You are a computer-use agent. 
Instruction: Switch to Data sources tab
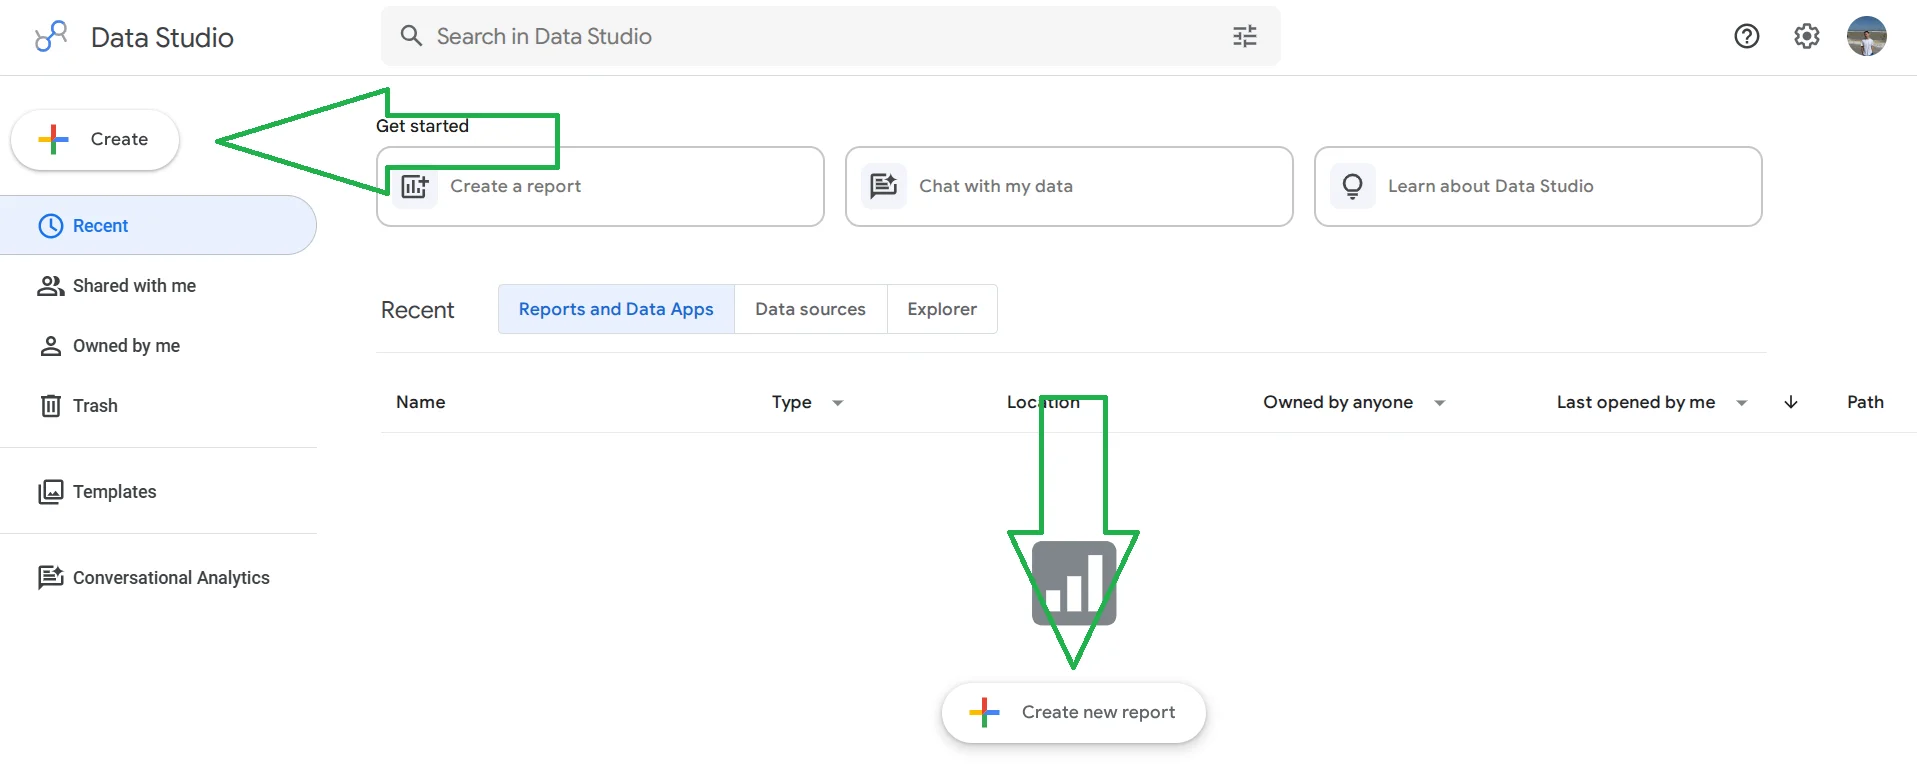tap(811, 309)
